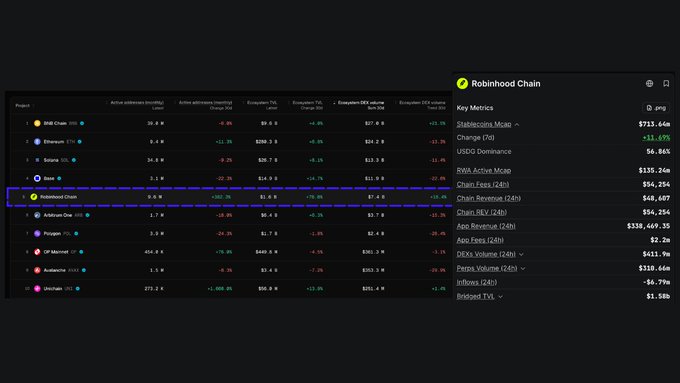This screenshot has width=680, height=383.
Task: Click the -$6.79m Inflows value
Action: point(656,282)
